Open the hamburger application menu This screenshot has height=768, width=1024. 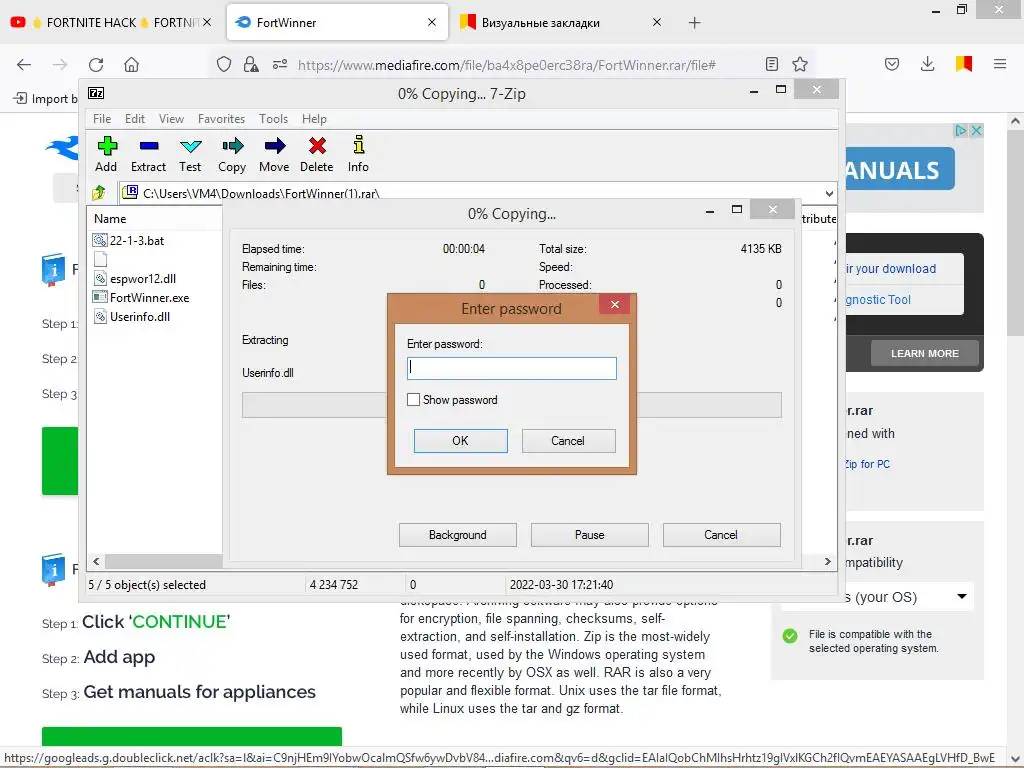coord(1000,64)
